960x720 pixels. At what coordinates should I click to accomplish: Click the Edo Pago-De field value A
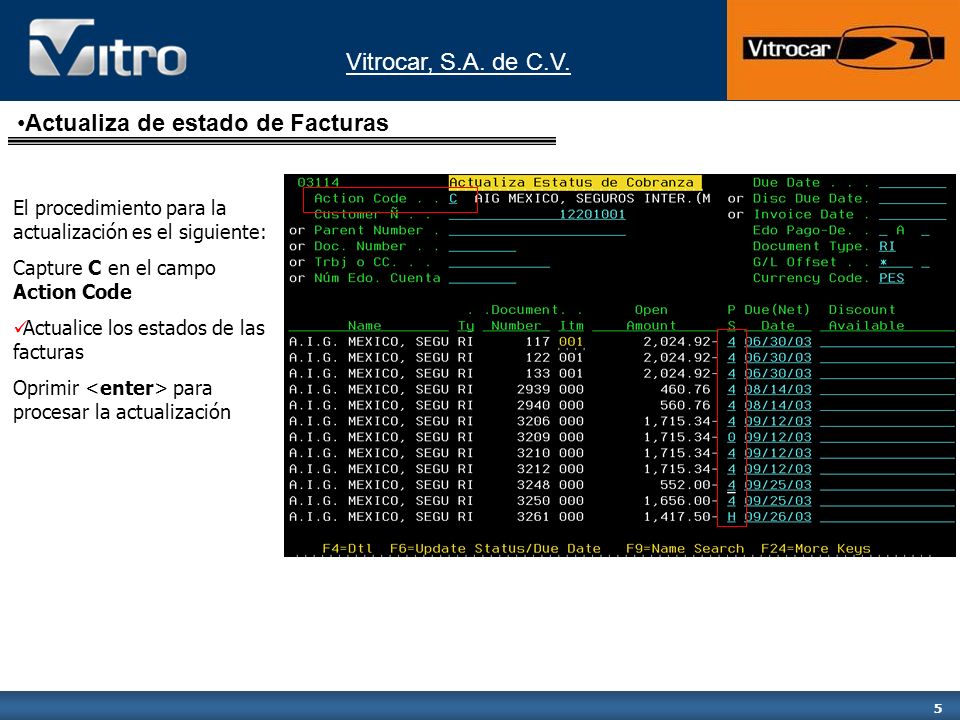click(900, 231)
